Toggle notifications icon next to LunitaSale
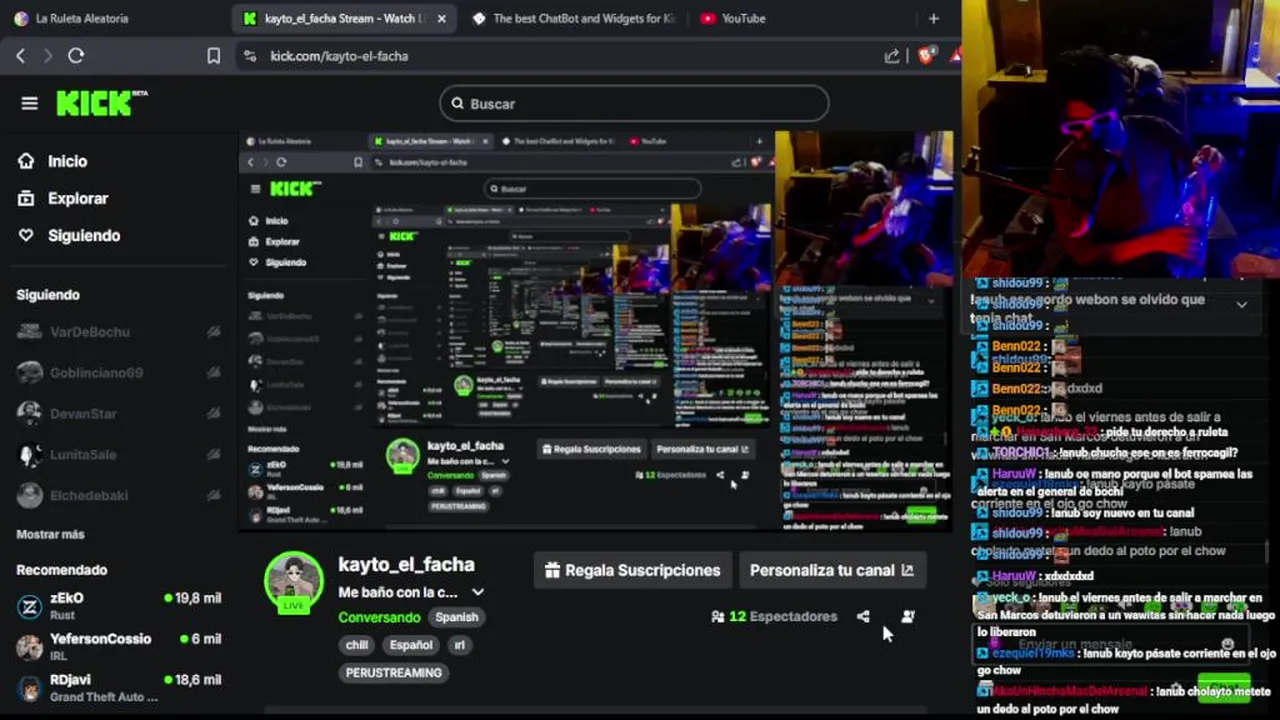 pyautogui.click(x=213, y=454)
